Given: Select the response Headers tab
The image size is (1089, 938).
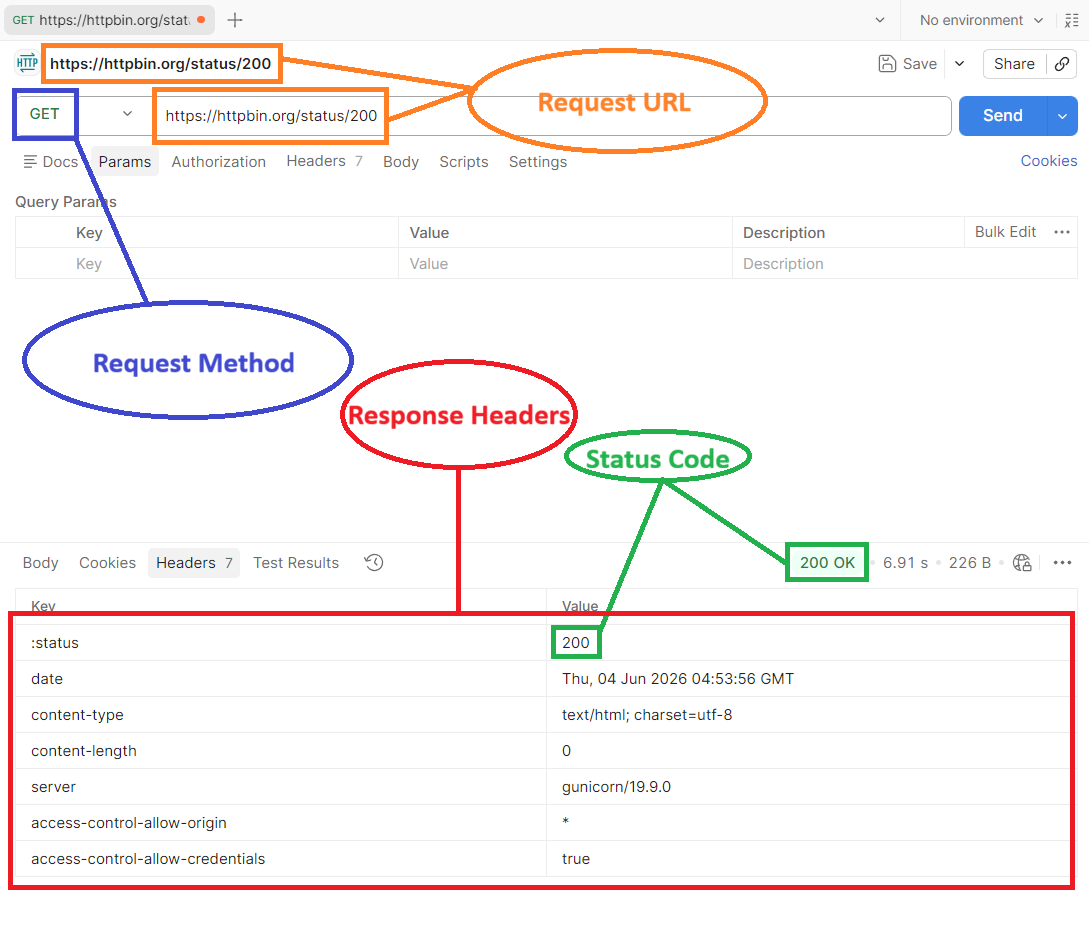Looking at the screenshot, I should (194, 562).
